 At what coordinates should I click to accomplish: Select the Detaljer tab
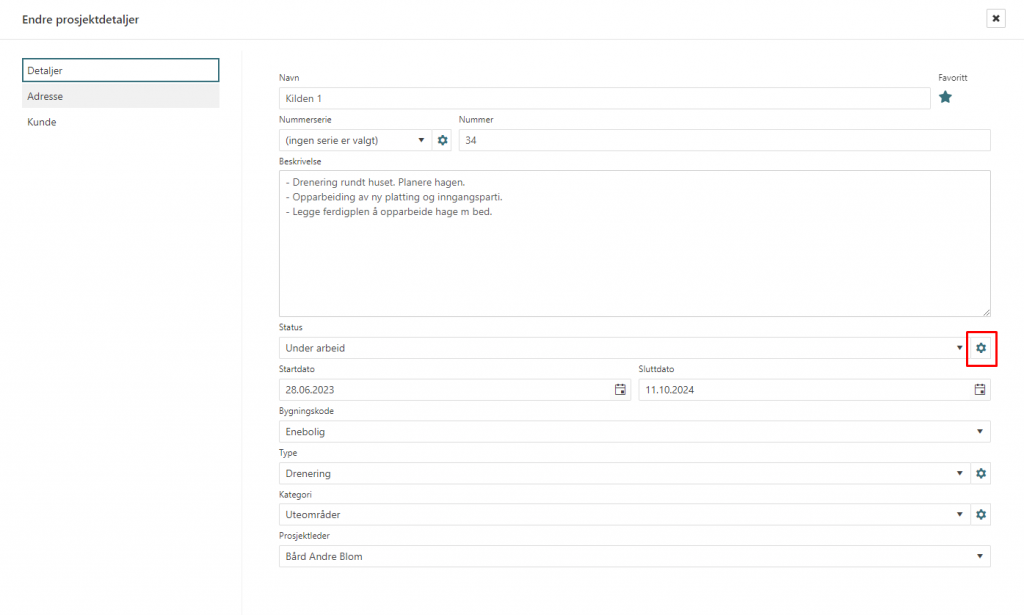[120, 70]
